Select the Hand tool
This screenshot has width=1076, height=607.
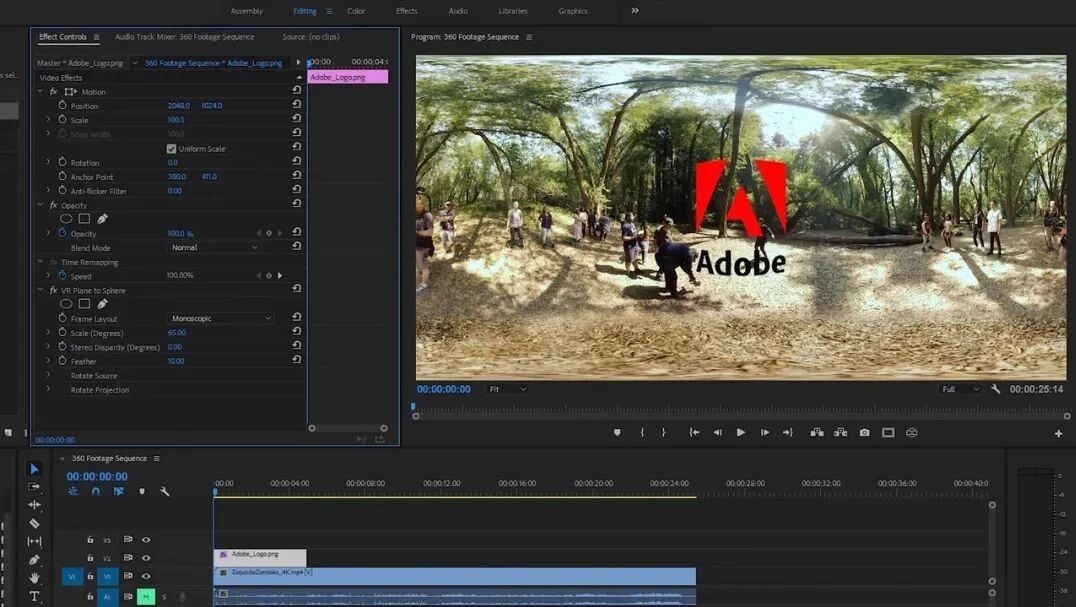[x=34, y=578]
